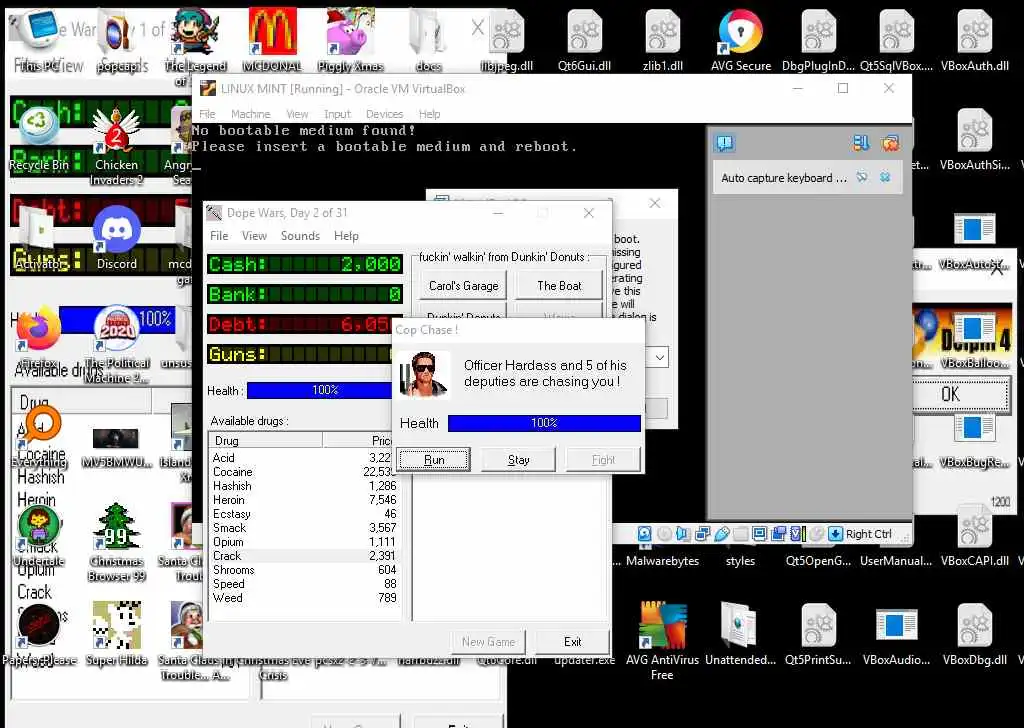The width and height of the screenshot is (1024, 728).
Task: Click the 100% health bar behind Firefox icon
Action: (118, 320)
